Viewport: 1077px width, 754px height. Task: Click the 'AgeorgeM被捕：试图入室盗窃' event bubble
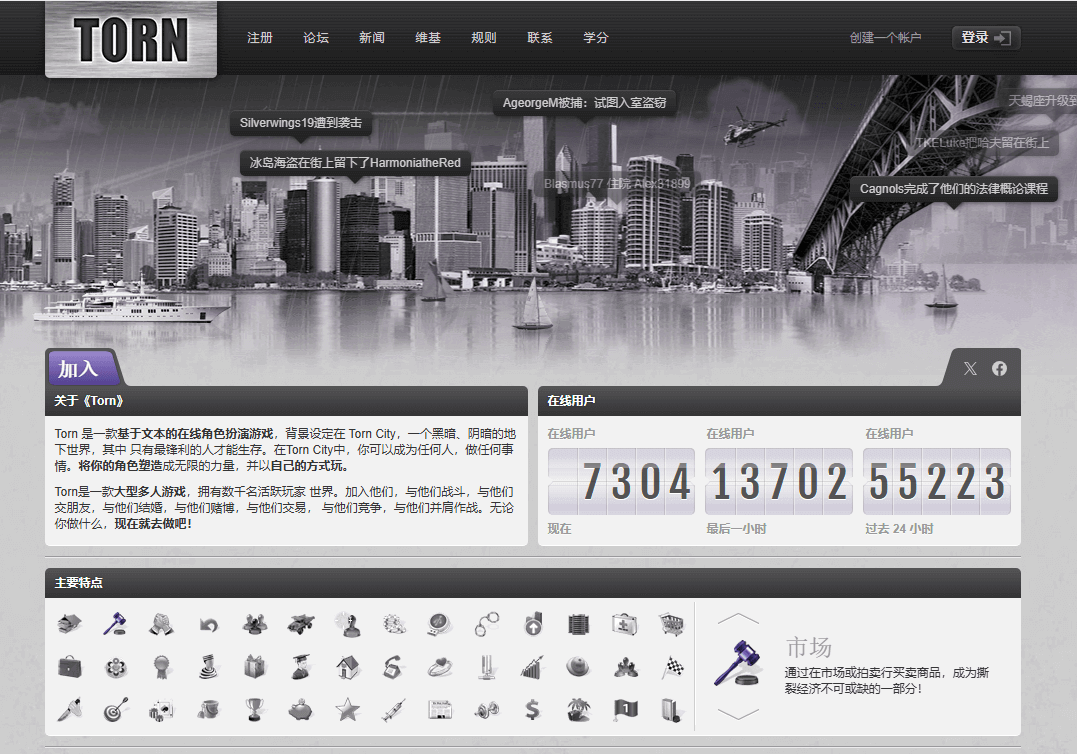585,103
